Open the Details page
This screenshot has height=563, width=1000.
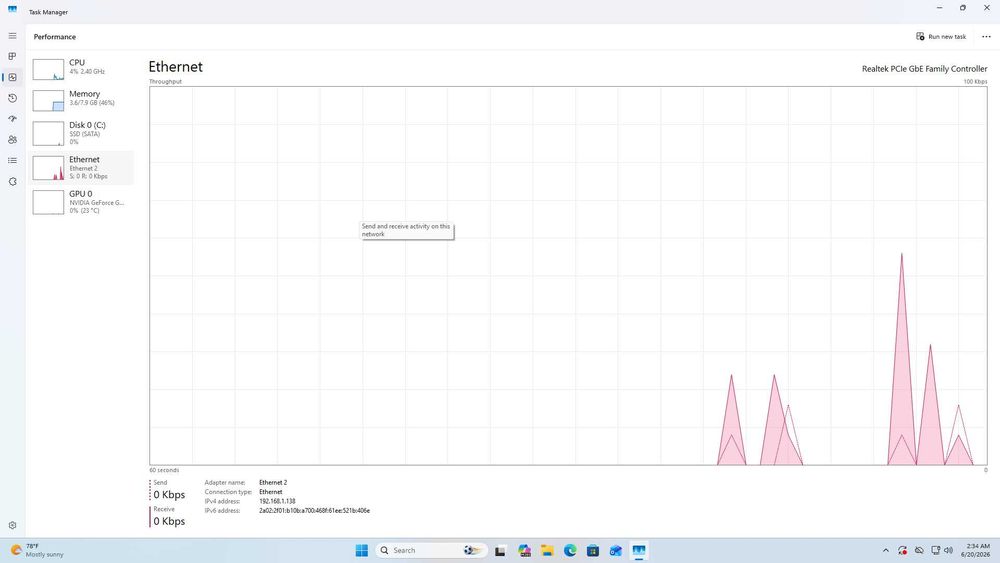click(x=12, y=161)
